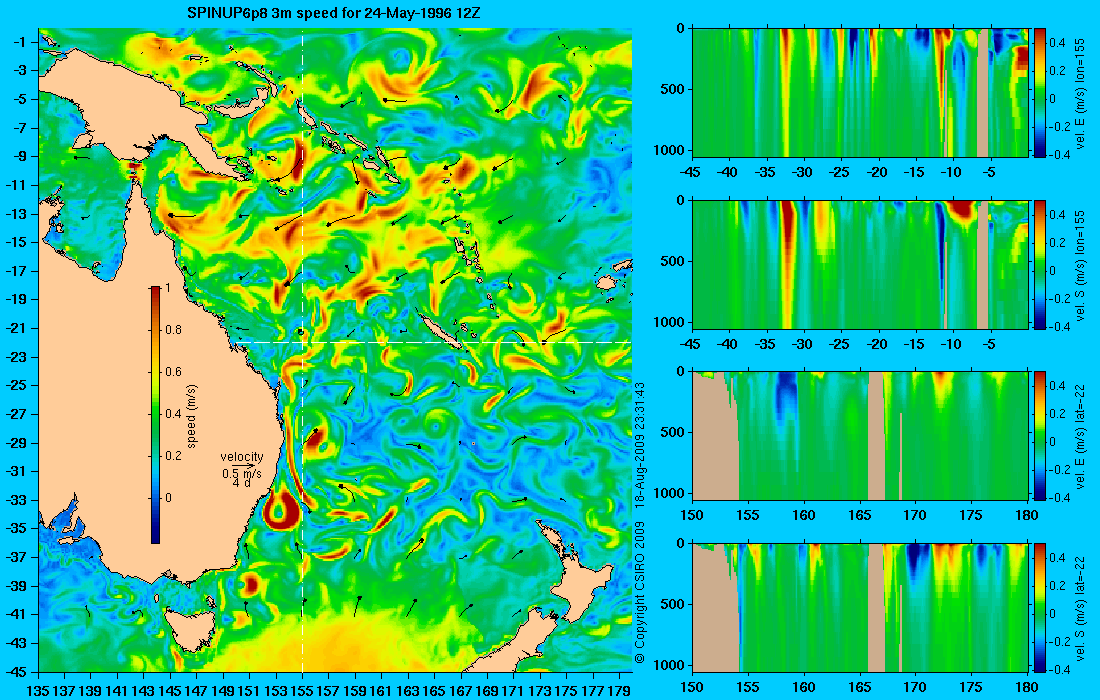The height and width of the screenshot is (700, 1100).
Task: Click the colorbar beside the vel. E lon=155 panel
Action: click(1040, 93)
